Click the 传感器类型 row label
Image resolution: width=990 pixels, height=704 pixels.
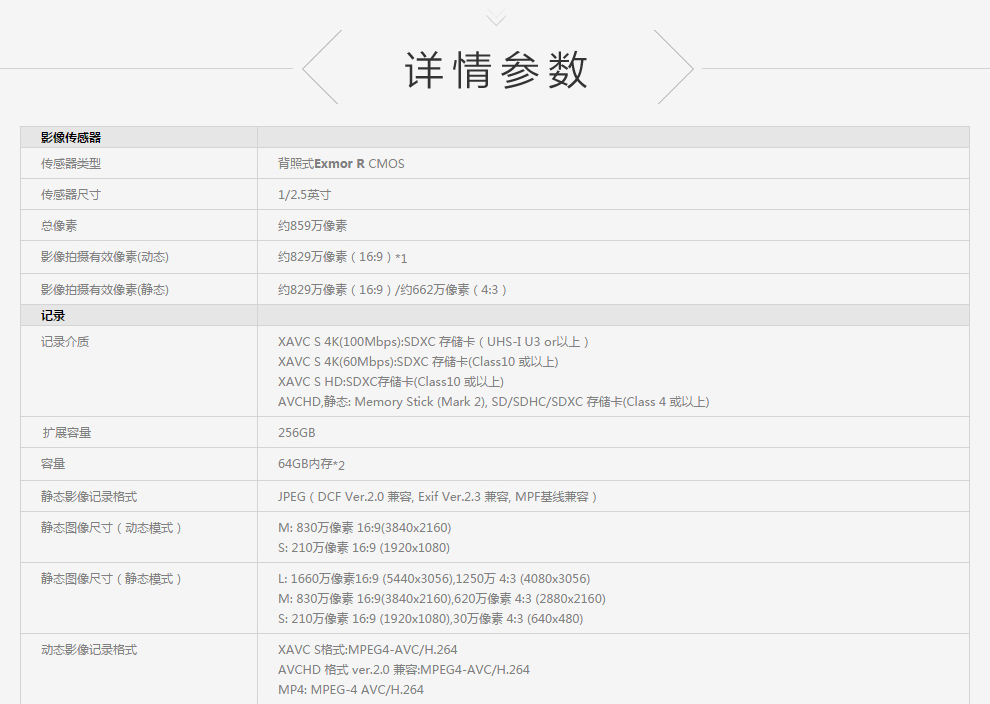(71, 163)
